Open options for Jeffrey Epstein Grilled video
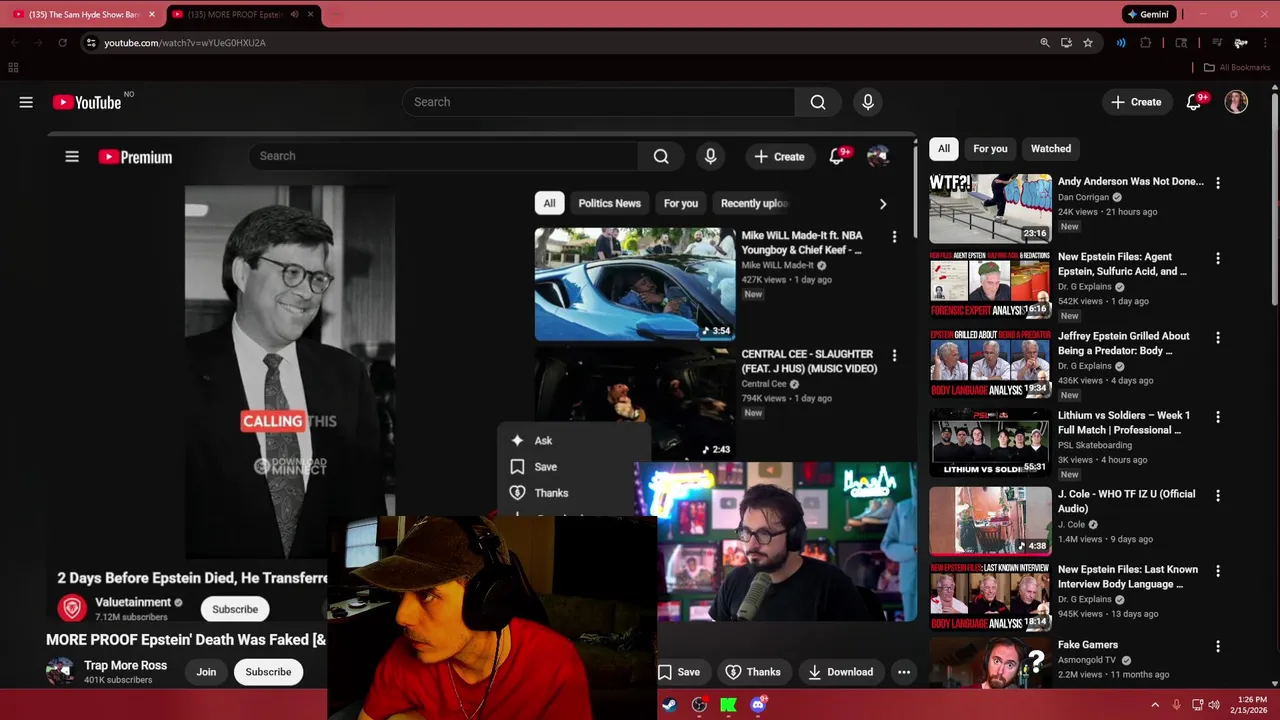Screen dimensions: 1280x720 (x=1217, y=338)
